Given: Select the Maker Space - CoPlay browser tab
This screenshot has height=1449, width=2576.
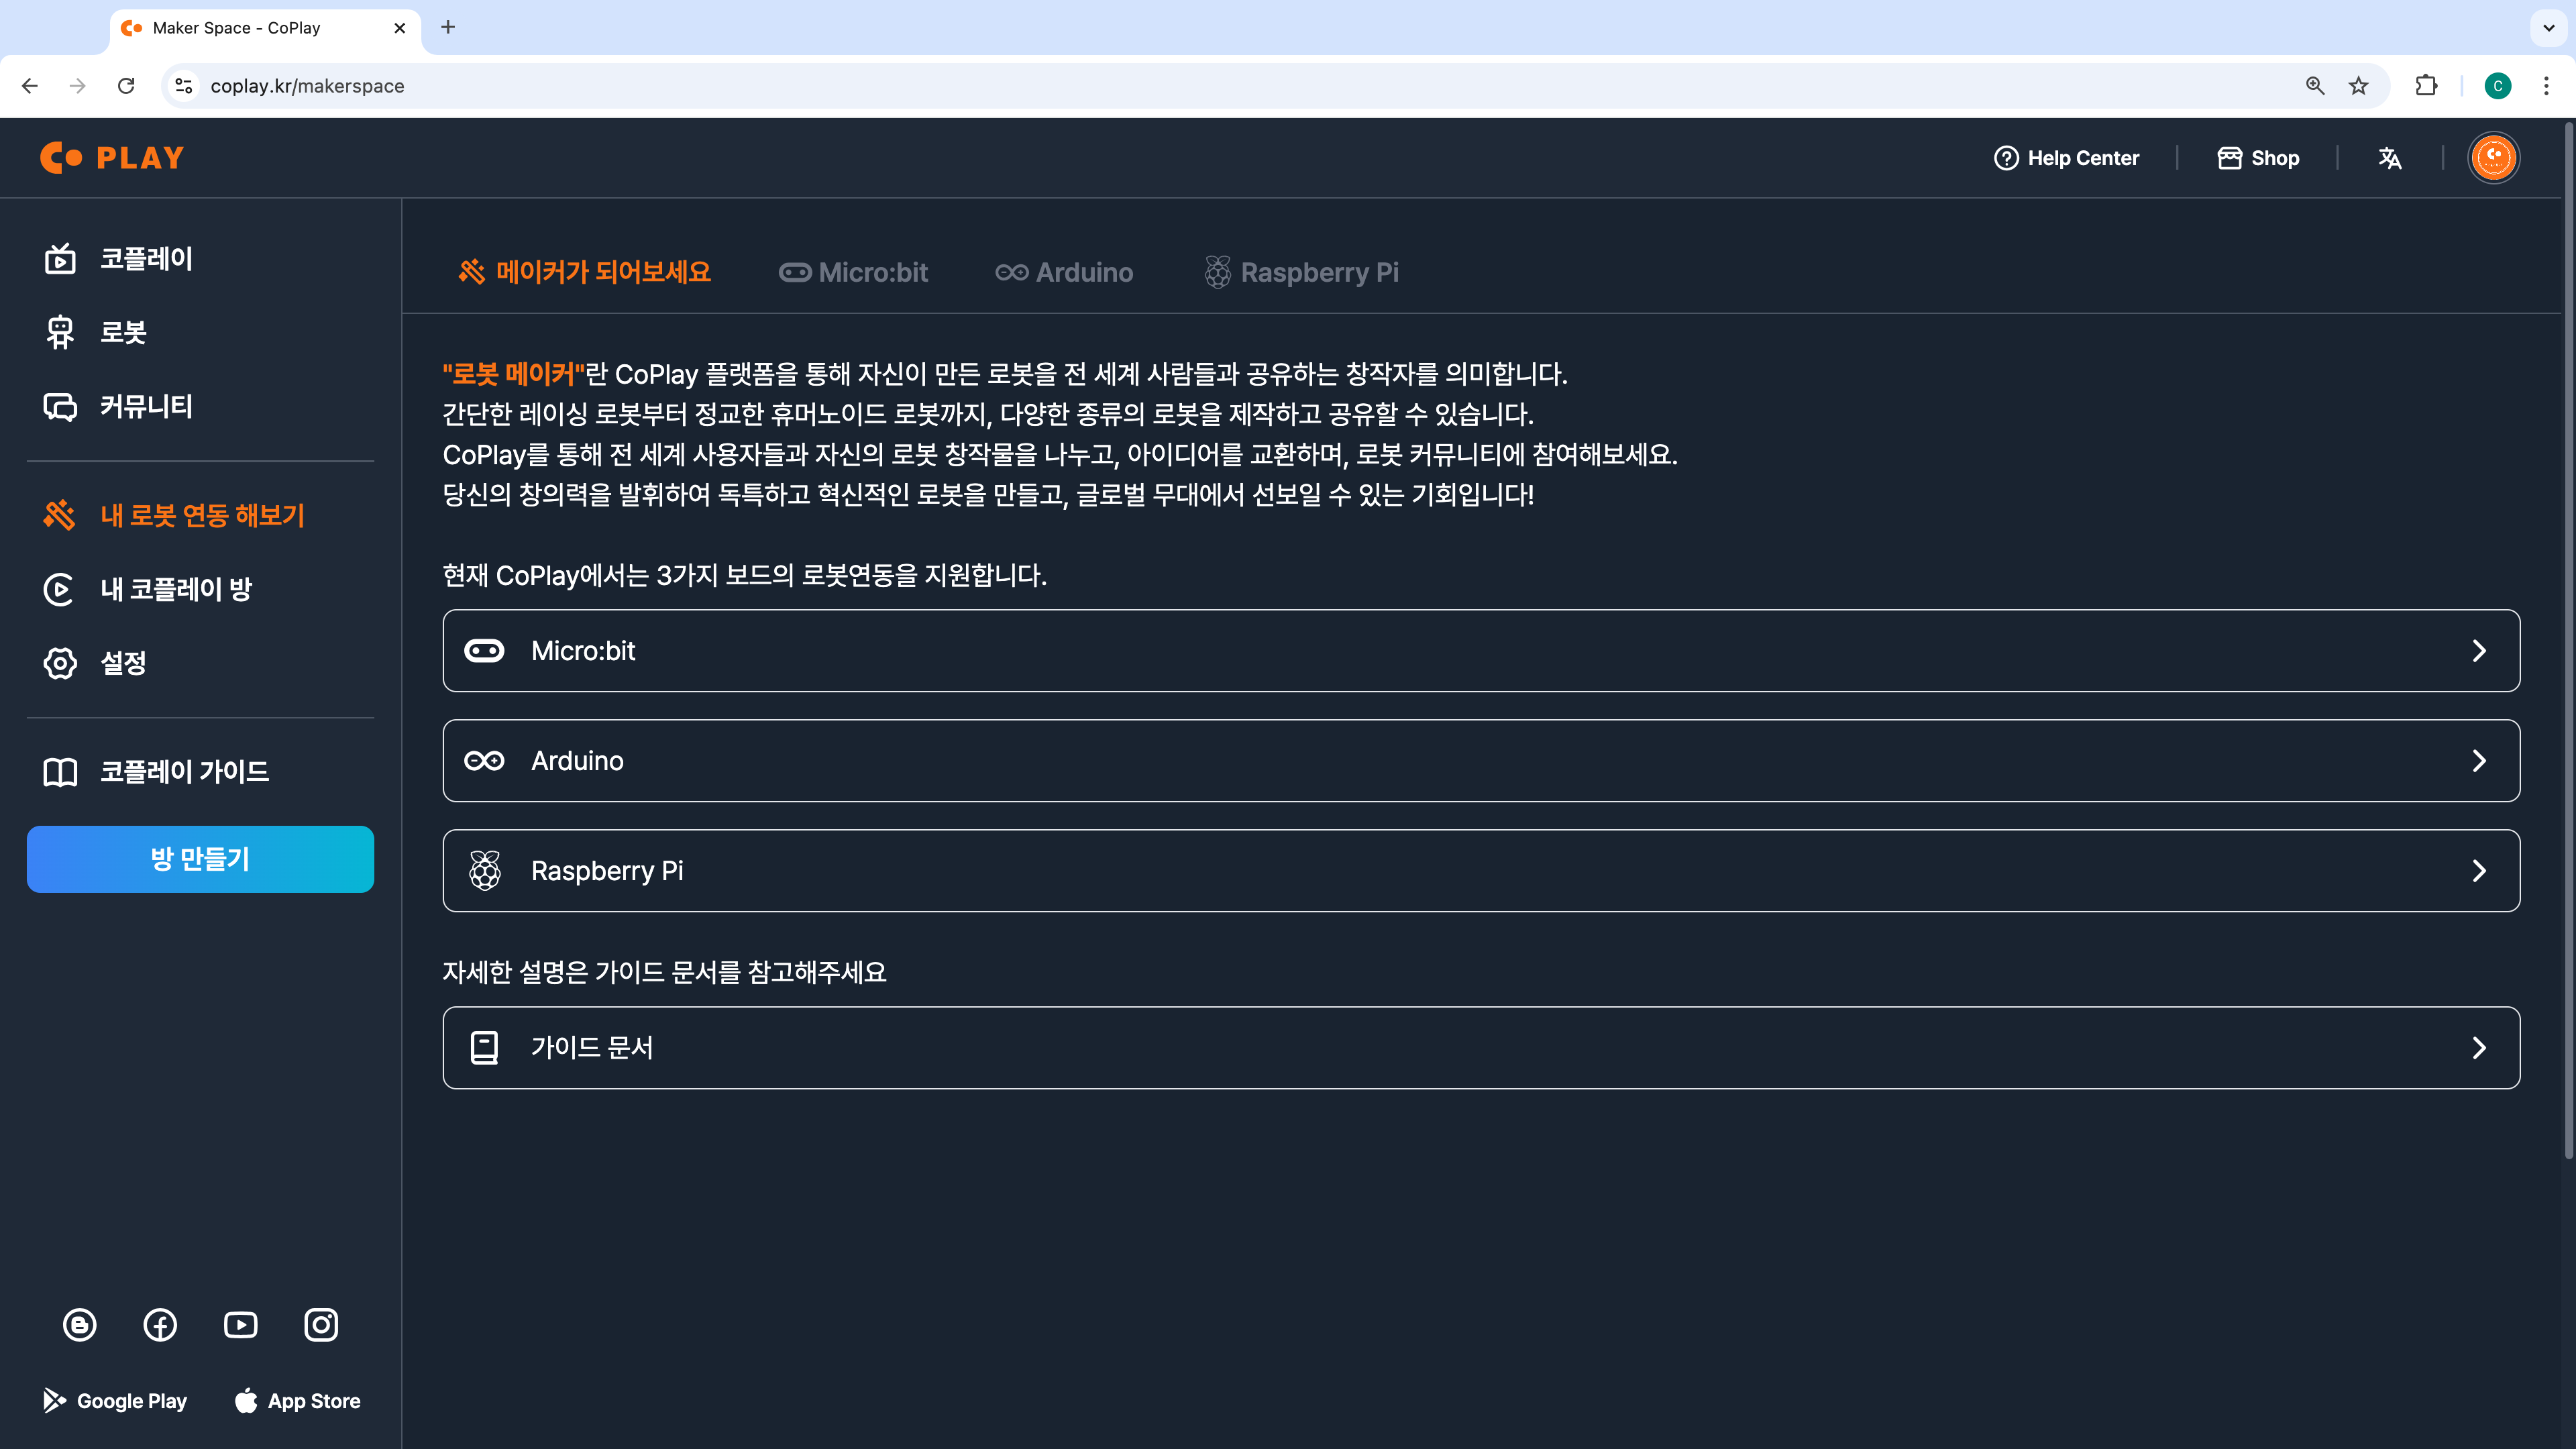Looking at the screenshot, I should click(265, 28).
